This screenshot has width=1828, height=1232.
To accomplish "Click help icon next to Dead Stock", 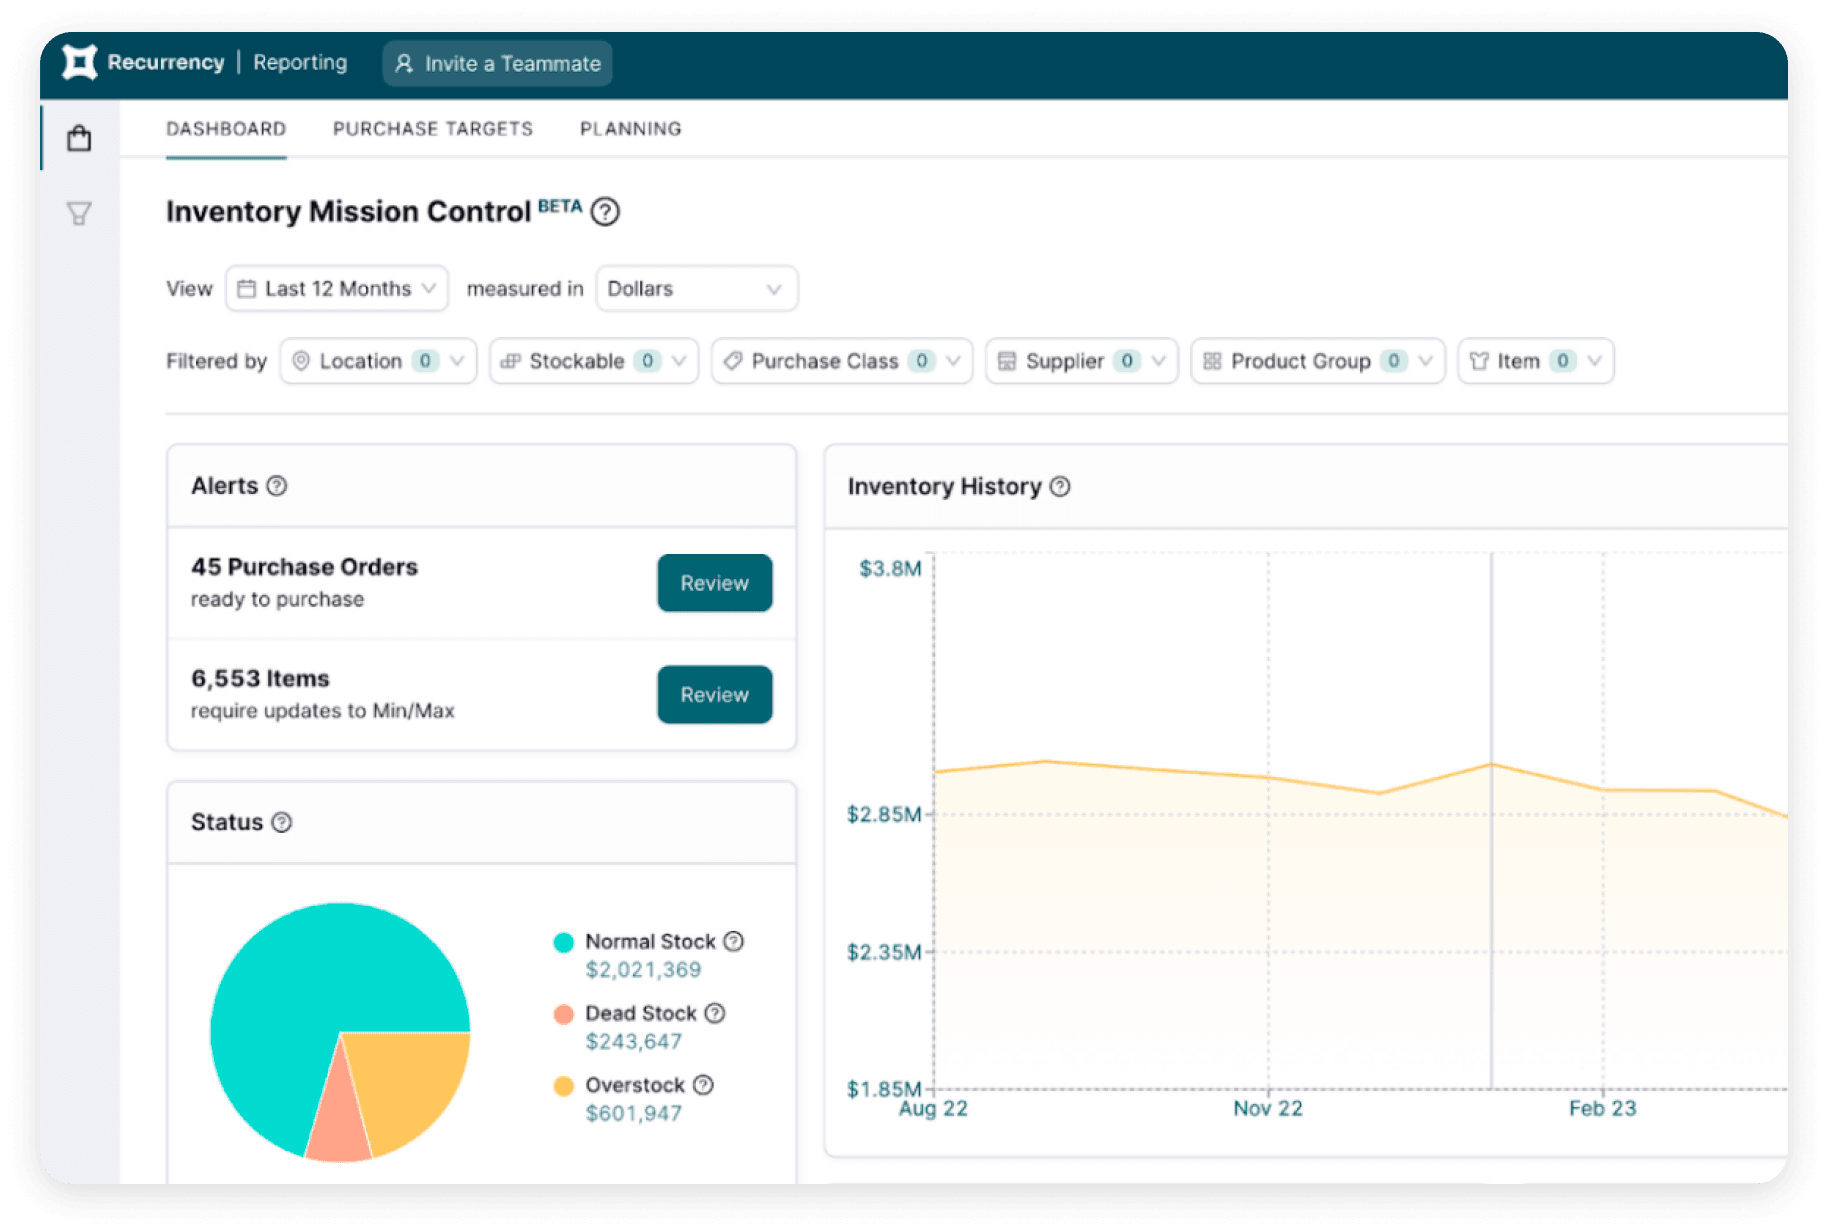I will point(715,1013).
